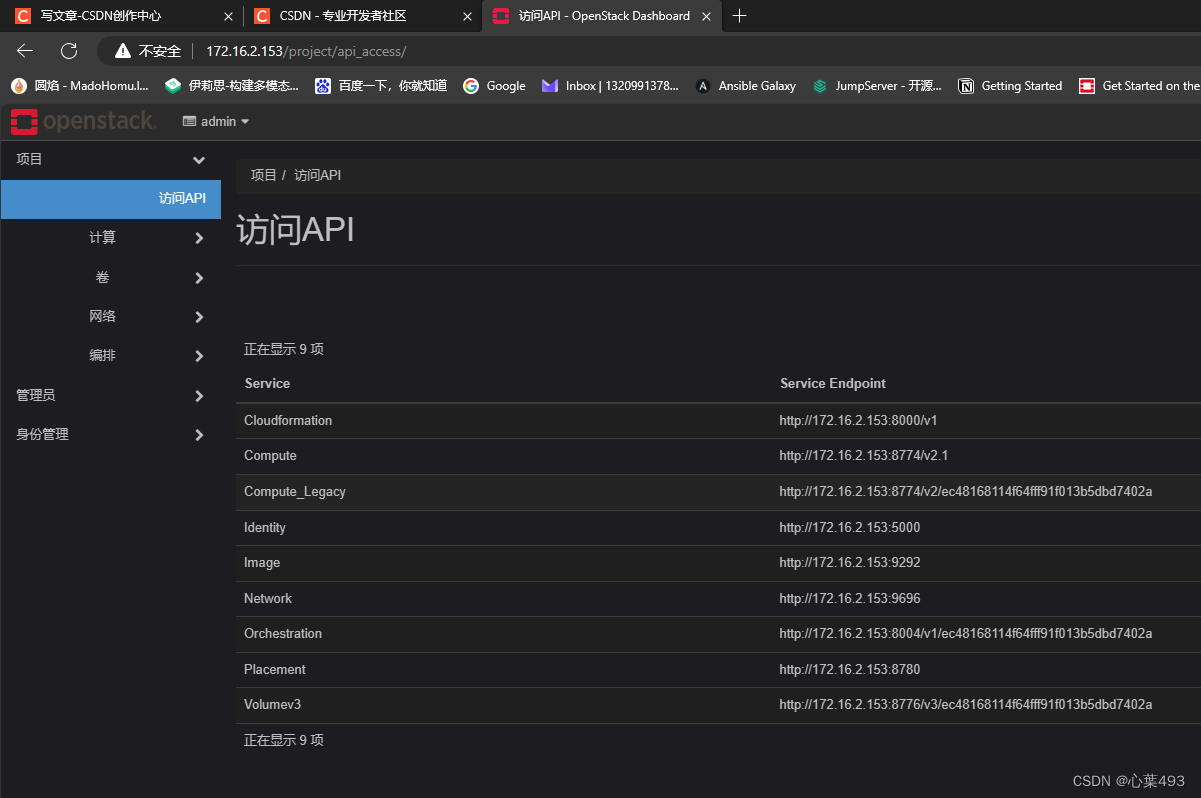Open the JumpServer bookmark
Viewport: 1201px width, 798px height.
pos(874,86)
